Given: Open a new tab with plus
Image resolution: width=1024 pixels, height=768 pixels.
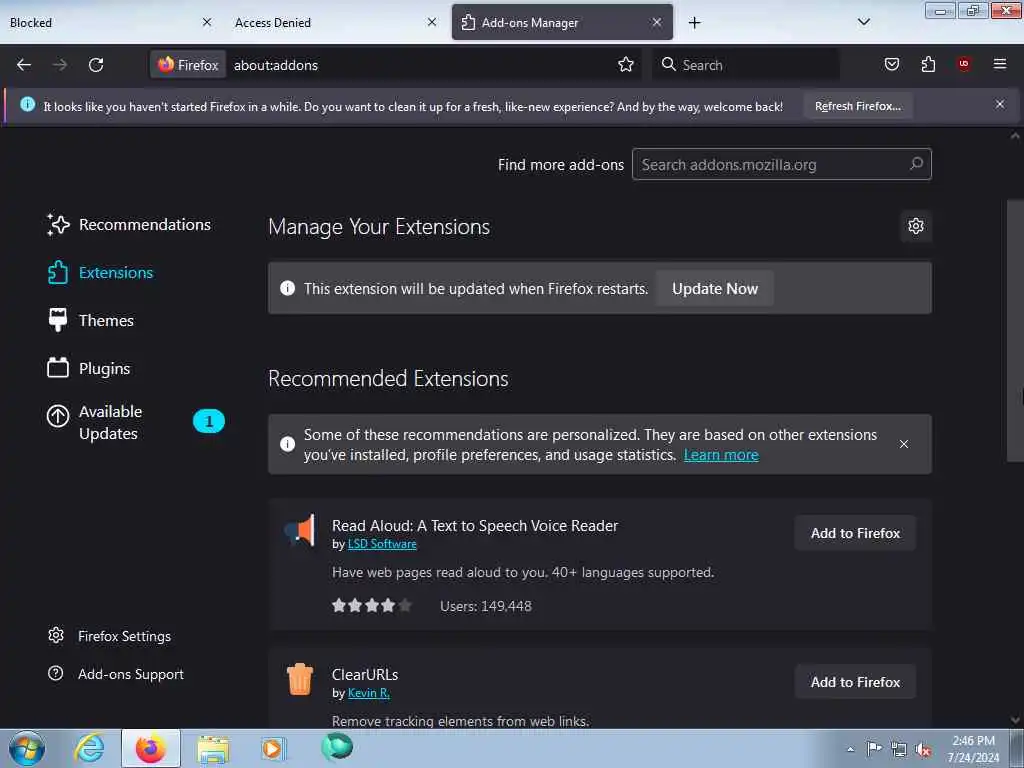Looking at the screenshot, I should [x=694, y=23].
